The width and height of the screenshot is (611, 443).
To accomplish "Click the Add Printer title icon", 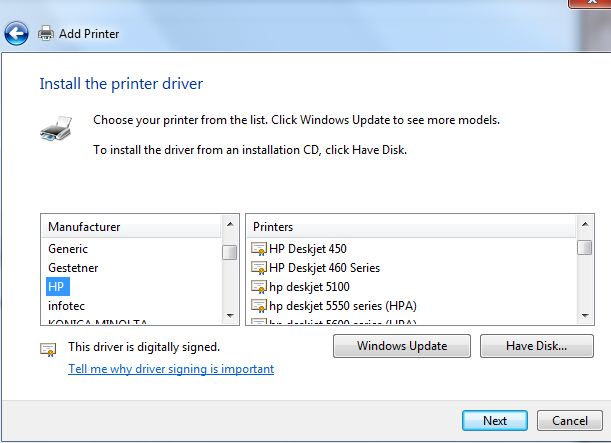I will tap(46, 34).
